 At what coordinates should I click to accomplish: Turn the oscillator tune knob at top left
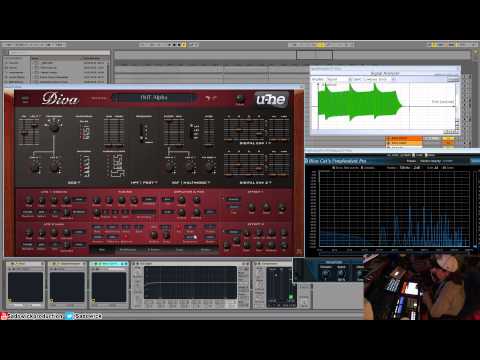coord(54,127)
